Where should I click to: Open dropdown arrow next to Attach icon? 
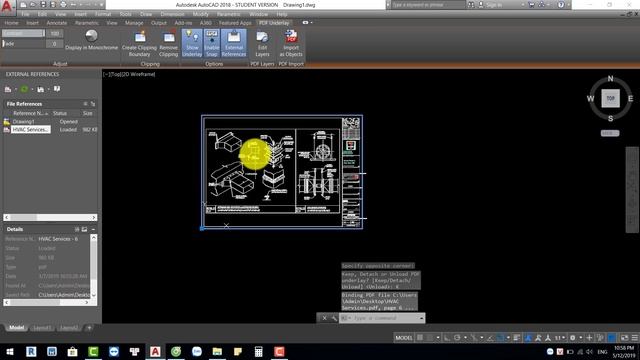[16, 89]
